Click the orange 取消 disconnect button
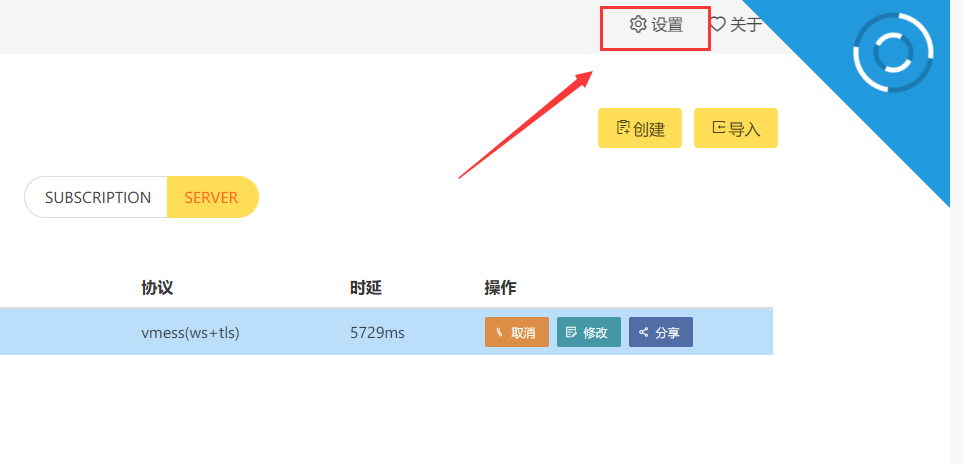 [x=516, y=332]
